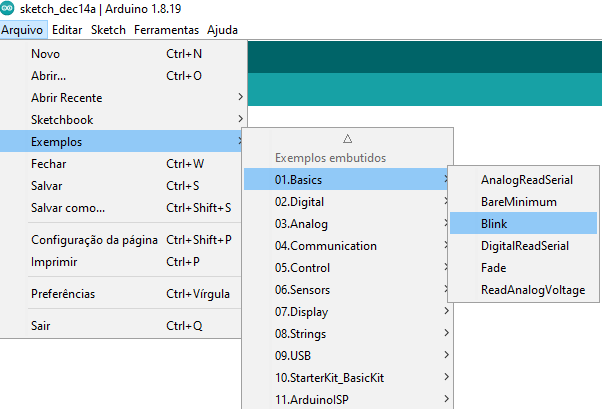Expand the 08.Strings examples category
Viewport: 602px width, 409px height.
coord(347,333)
